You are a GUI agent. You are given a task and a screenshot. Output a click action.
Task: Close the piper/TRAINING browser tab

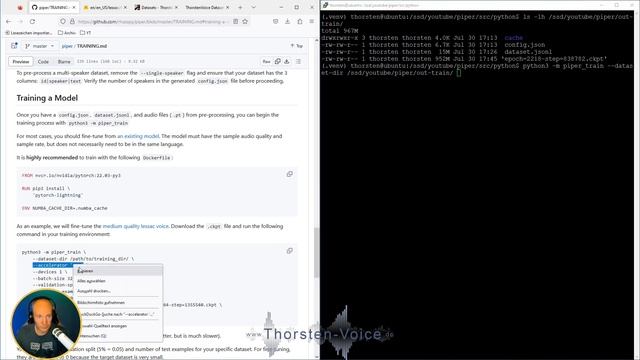click(74, 7)
